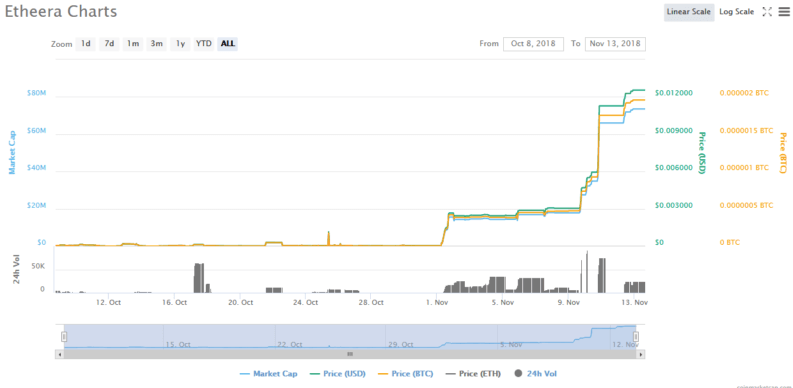Set zoom to 7d

[109, 44]
